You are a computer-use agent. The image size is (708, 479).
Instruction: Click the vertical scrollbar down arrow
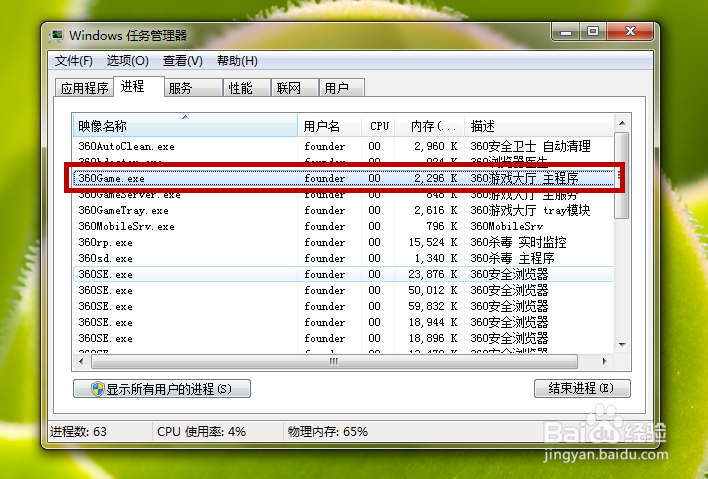coord(622,345)
